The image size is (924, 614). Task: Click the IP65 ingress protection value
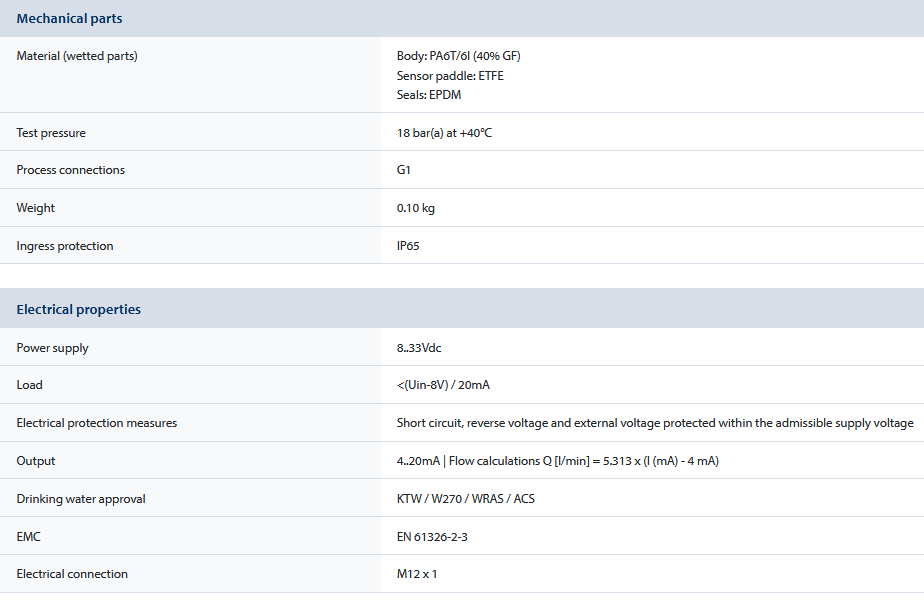coord(408,246)
